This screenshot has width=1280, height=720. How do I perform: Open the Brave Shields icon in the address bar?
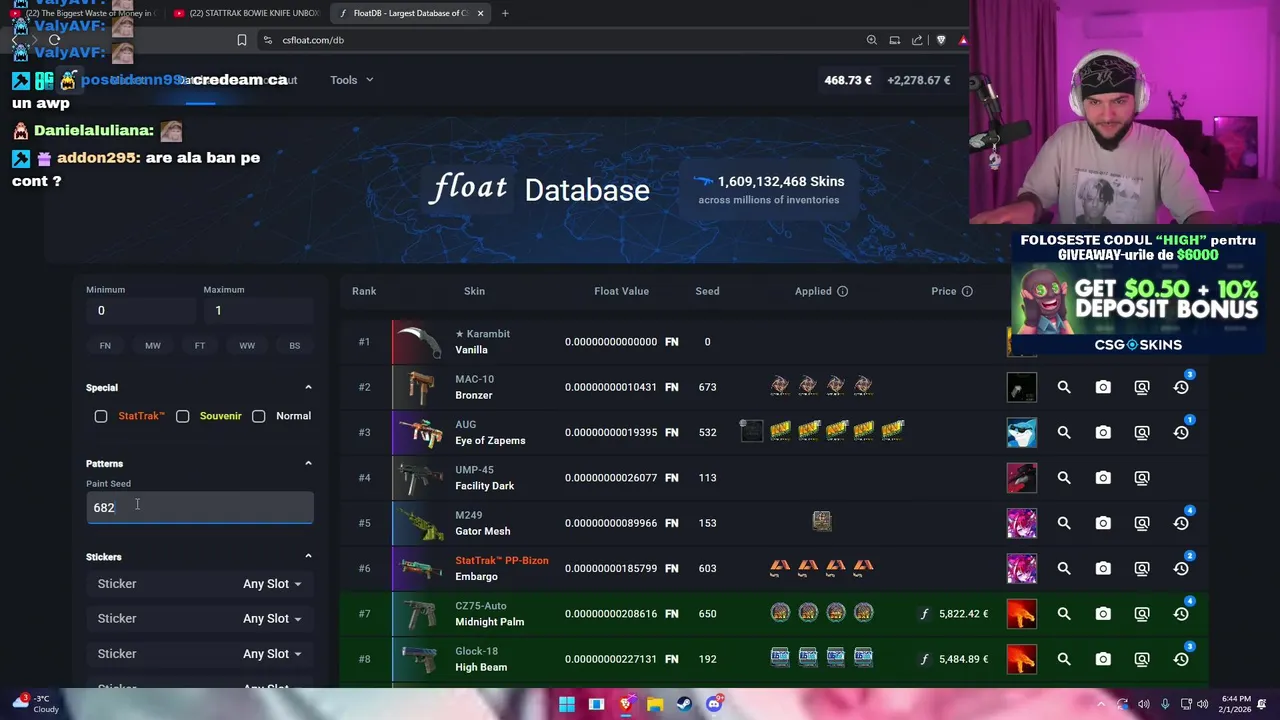coord(940,40)
